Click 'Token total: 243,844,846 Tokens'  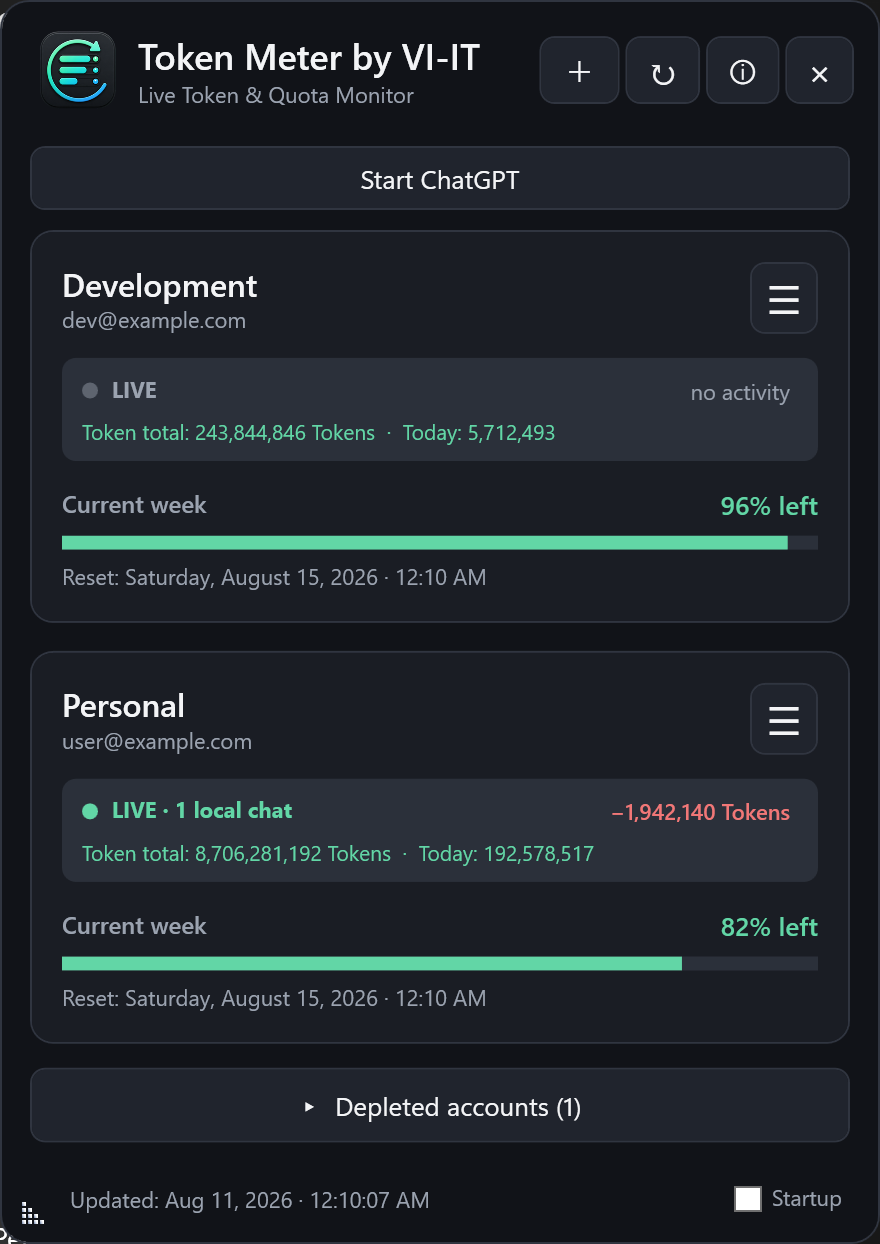[x=229, y=433]
